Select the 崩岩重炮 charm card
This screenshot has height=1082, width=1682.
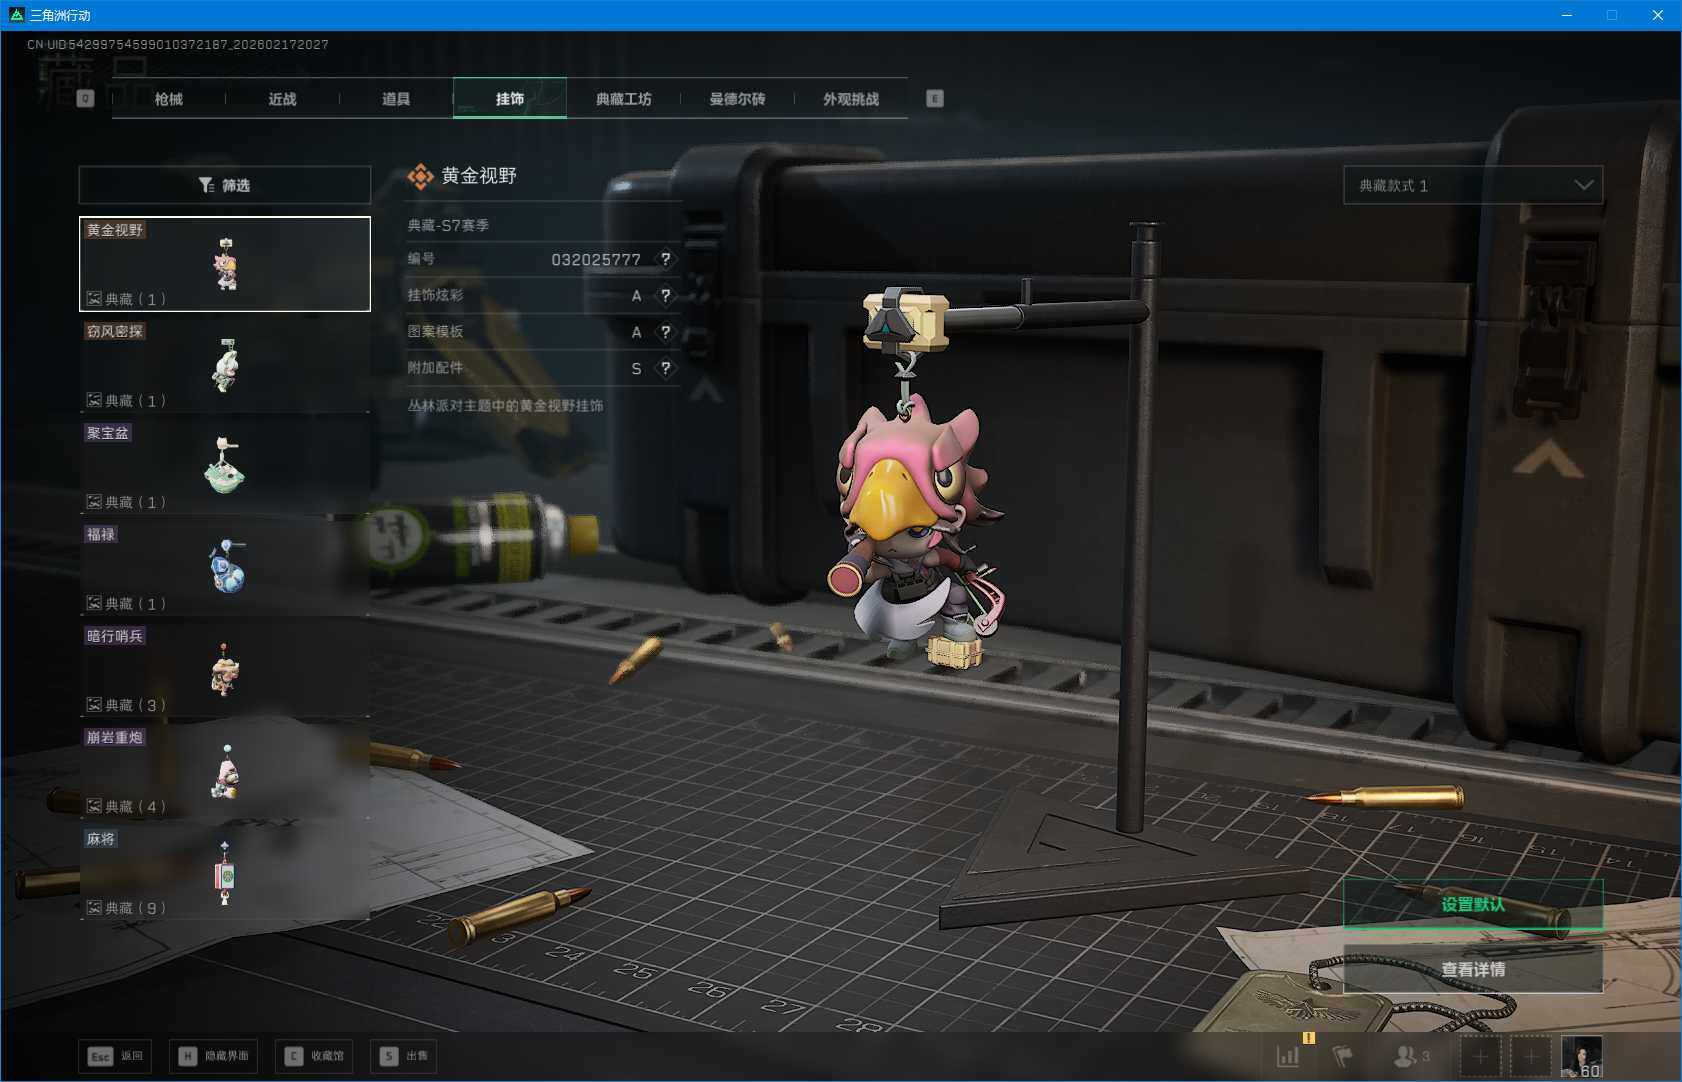point(225,771)
